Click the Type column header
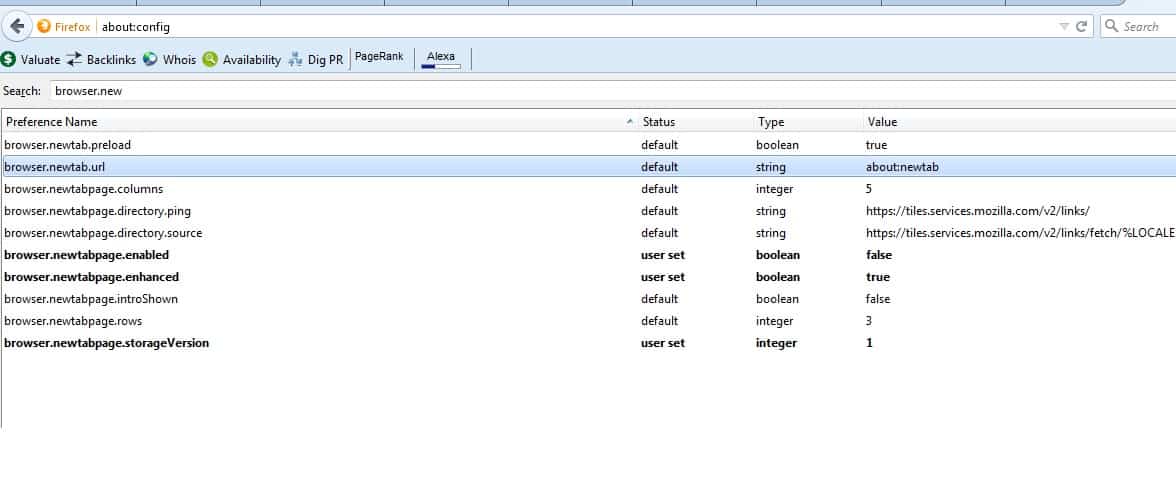The height and width of the screenshot is (504, 1176). coord(771,122)
